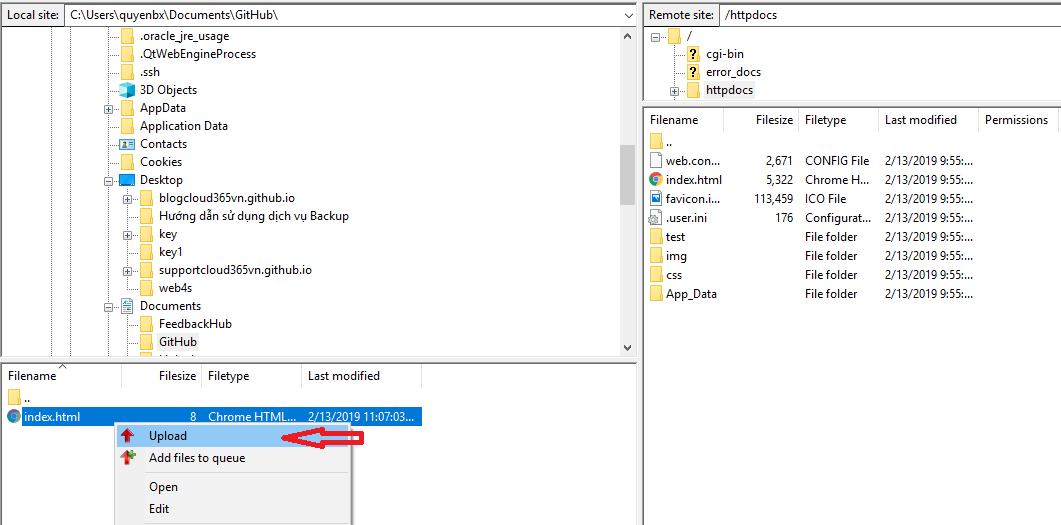This screenshot has width=1061, height=525.
Task: Click the local parent folder icon
Action: pos(14,397)
